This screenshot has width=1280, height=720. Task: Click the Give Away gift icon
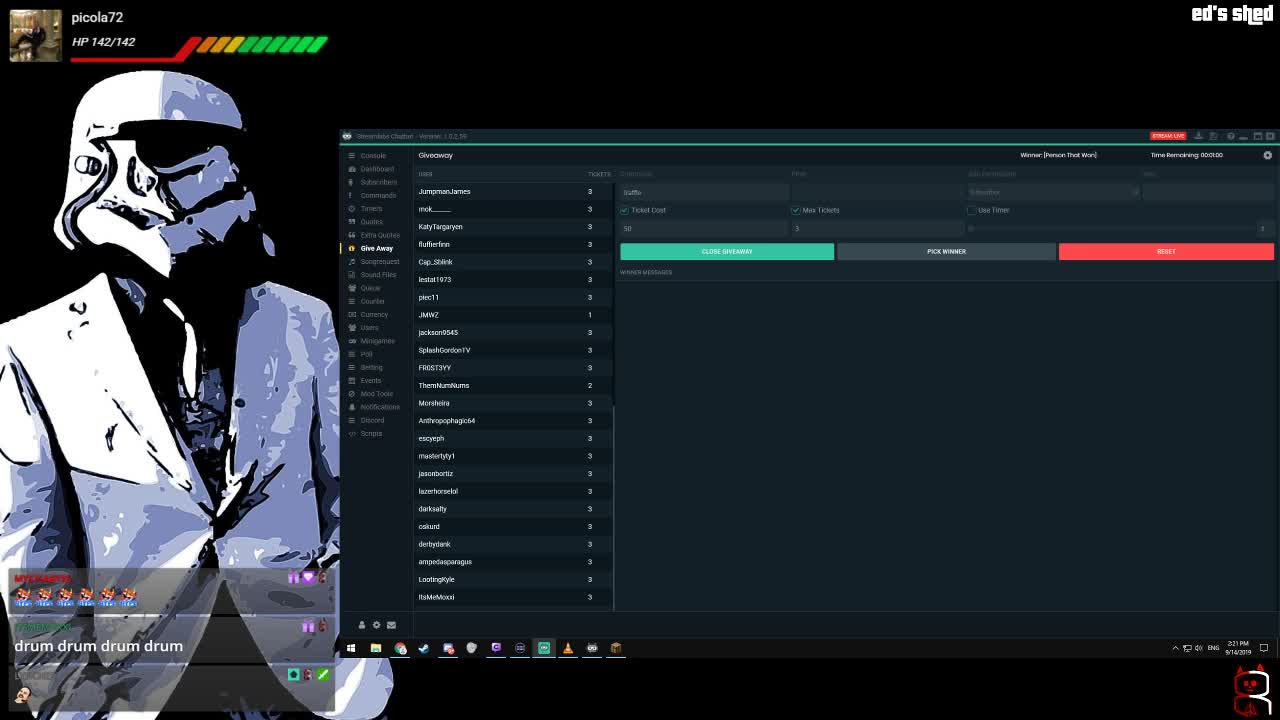(351, 248)
